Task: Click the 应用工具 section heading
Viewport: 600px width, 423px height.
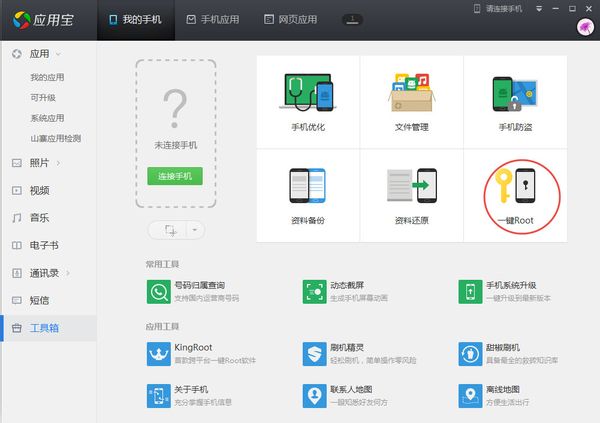Action: point(162,327)
